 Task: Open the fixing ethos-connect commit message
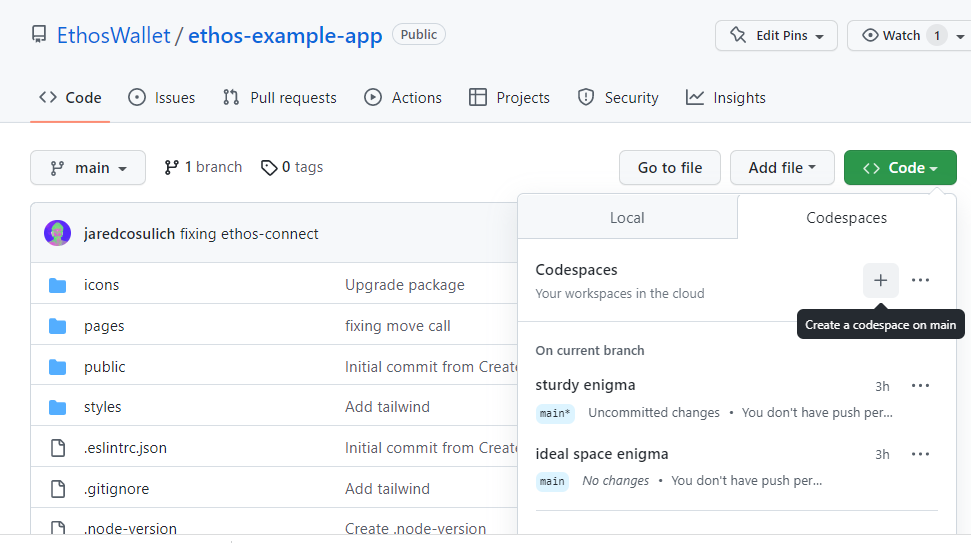249,234
